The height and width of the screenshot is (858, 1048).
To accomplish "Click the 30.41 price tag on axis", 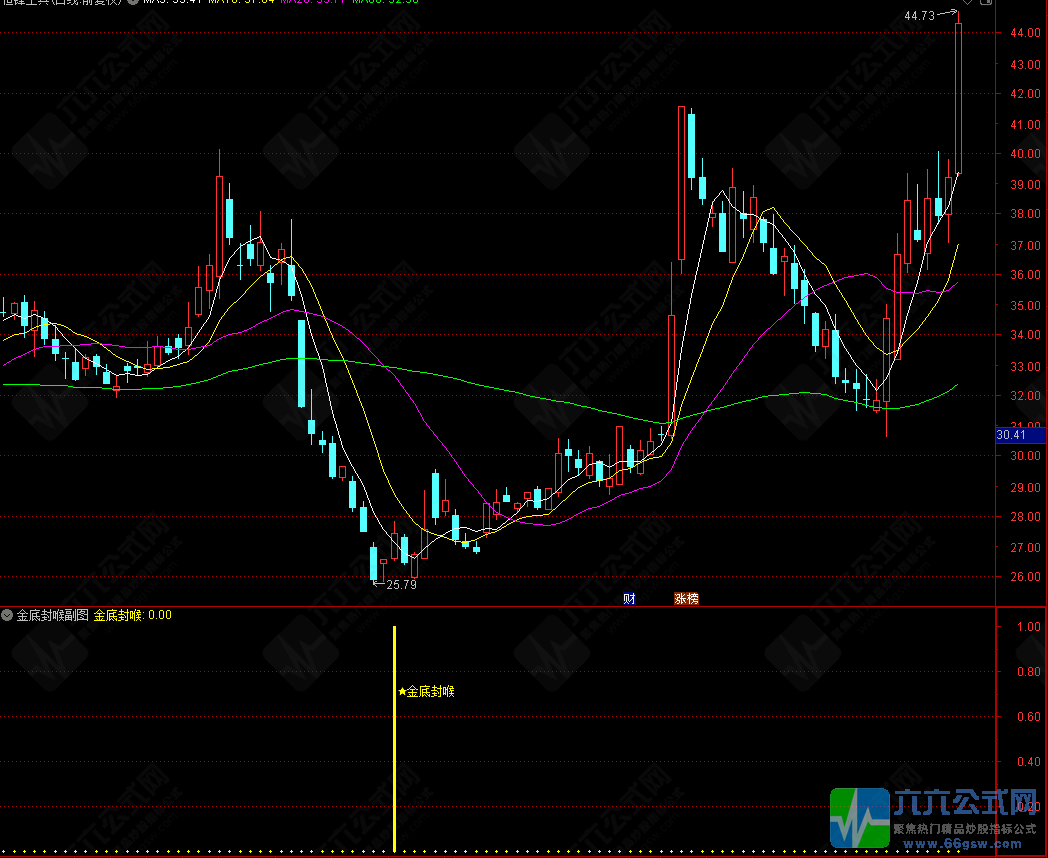I will tap(1020, 435).
